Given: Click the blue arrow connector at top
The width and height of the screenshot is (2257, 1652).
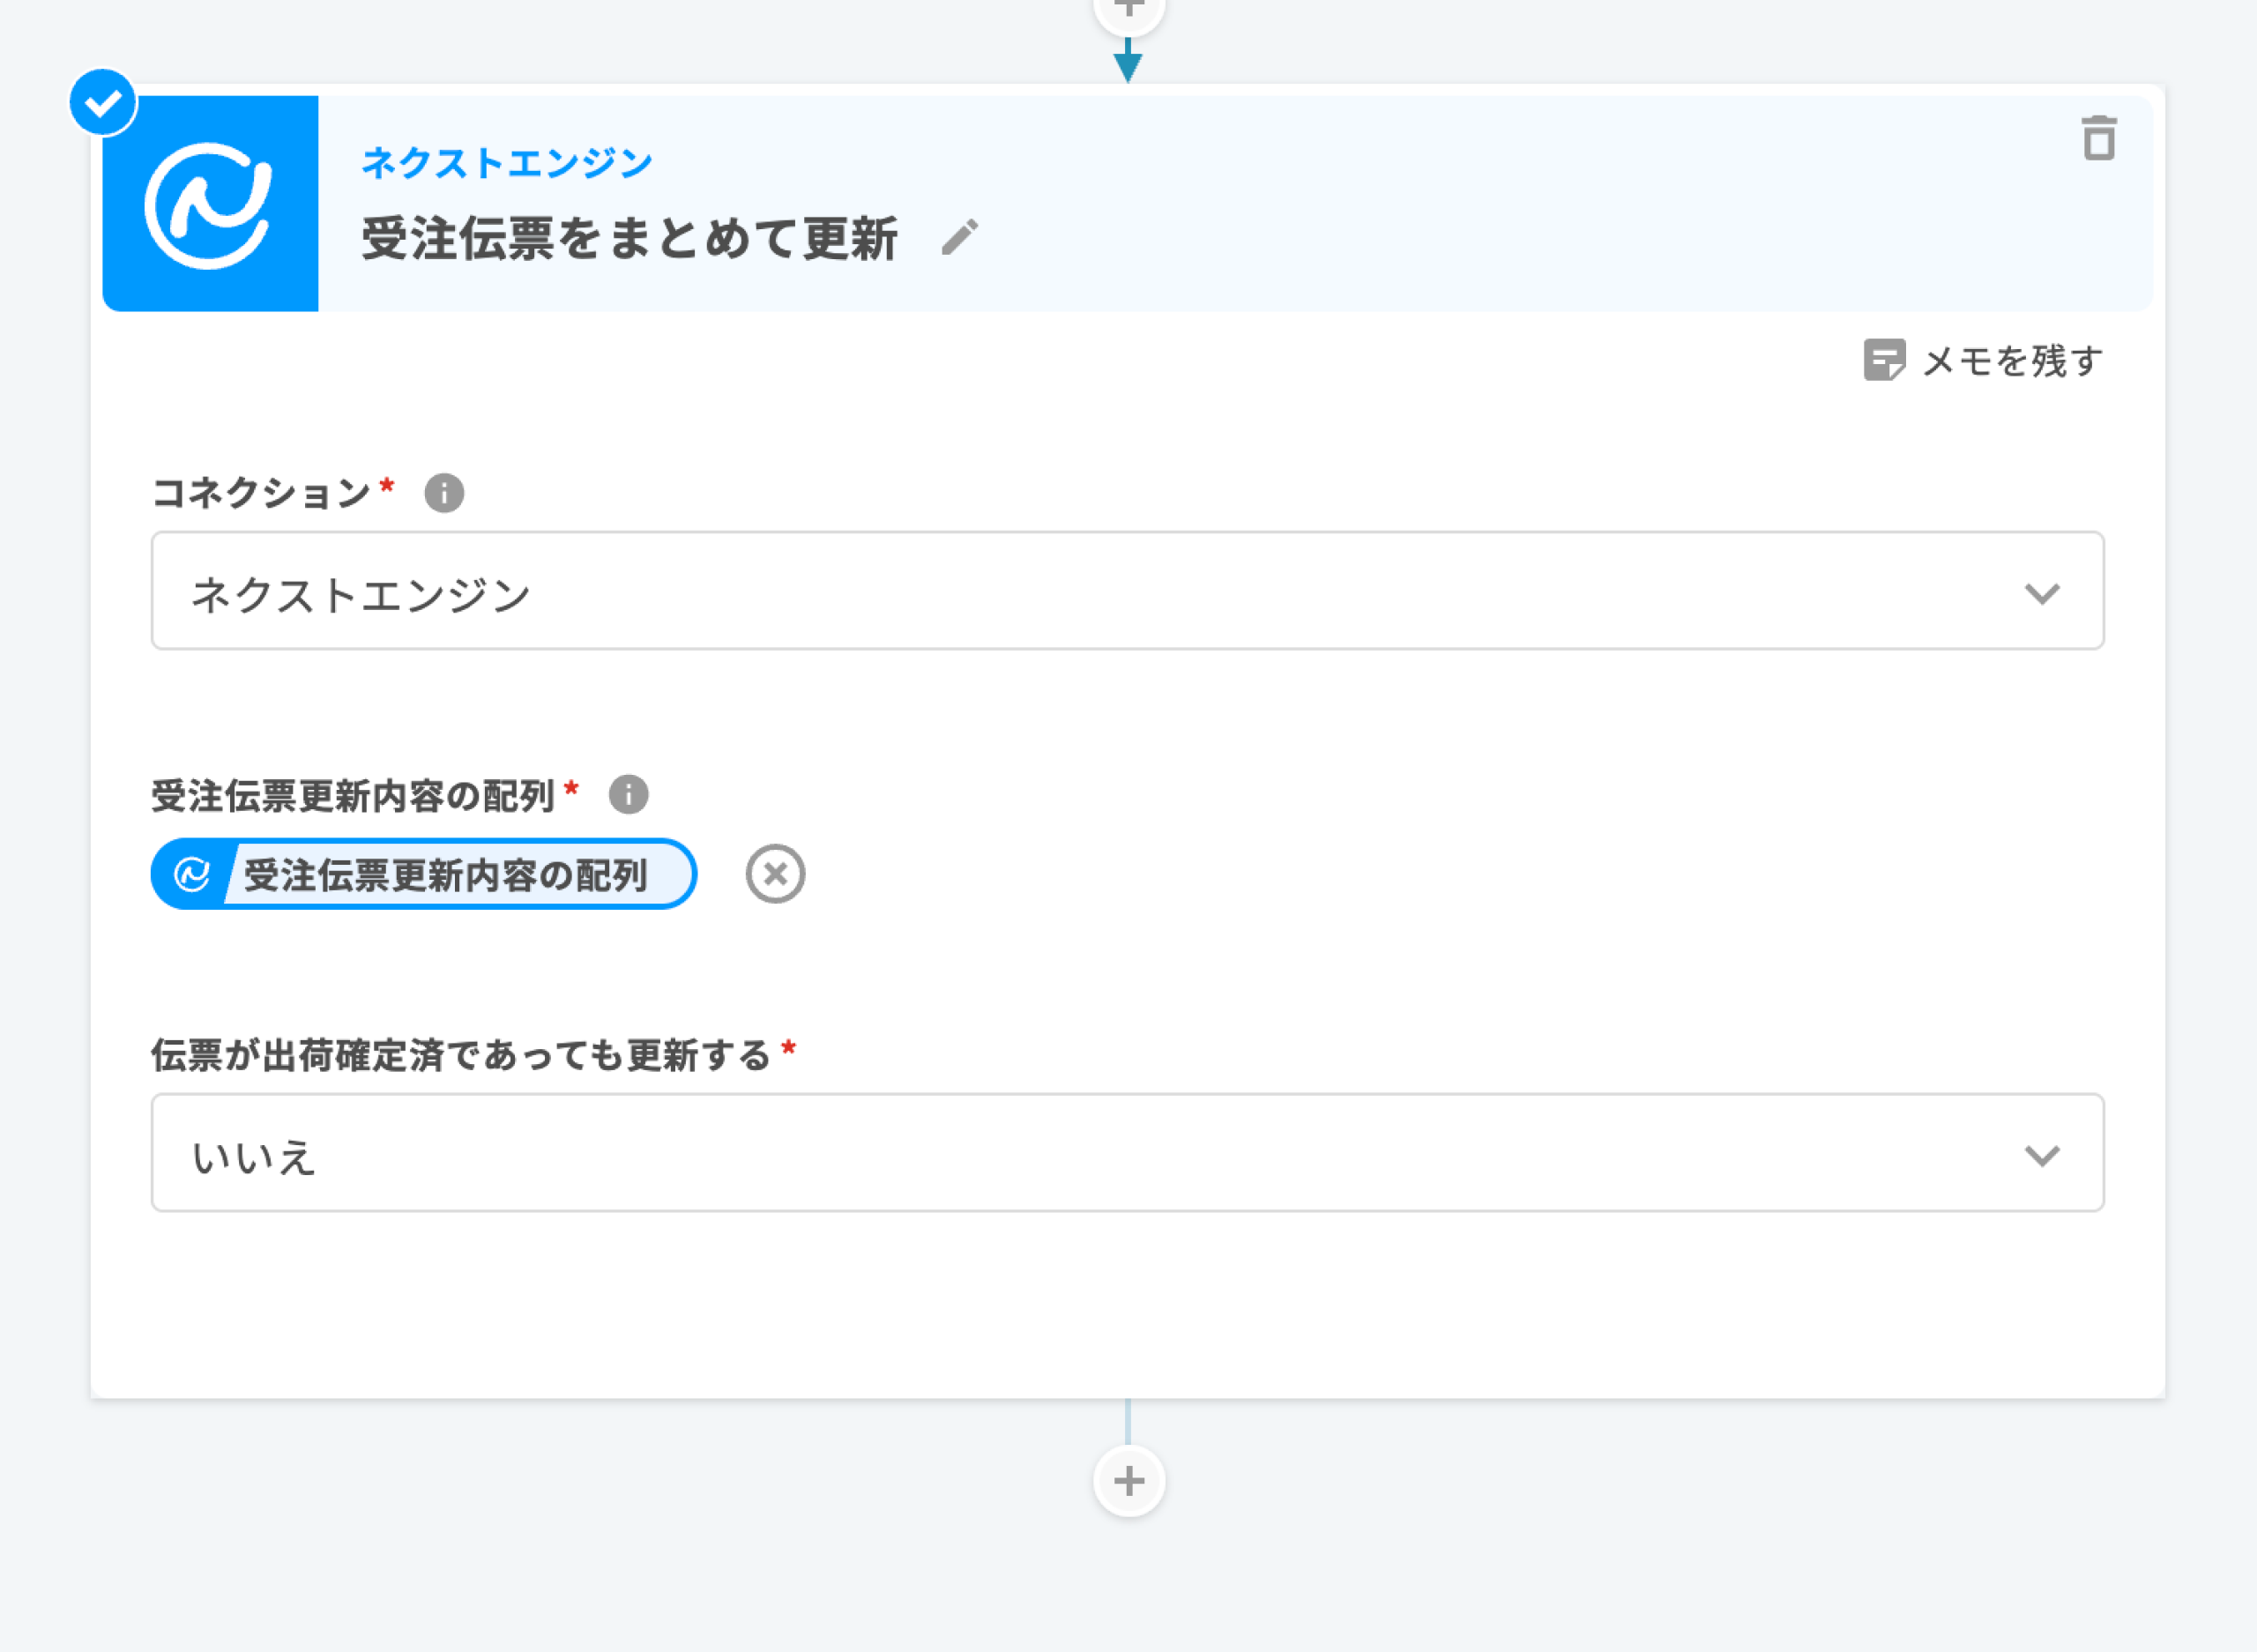Looking at the screenshot, I should pos(1128,63).
